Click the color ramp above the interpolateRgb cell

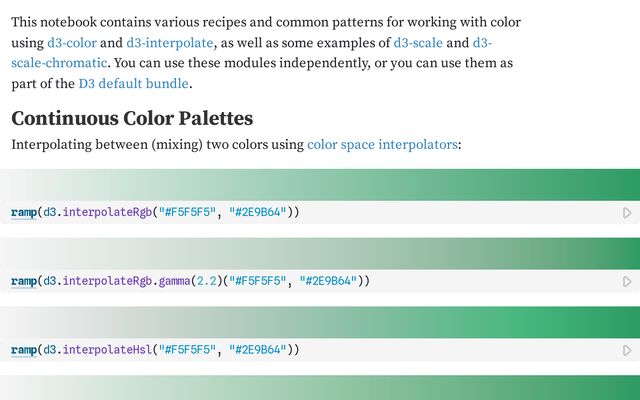click(320, 183)
